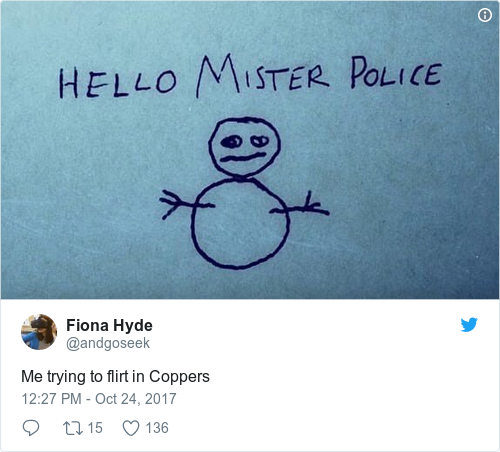Open the snowman drawing image
Image resolution: width=500 pixels, height=452 pixels.
point(250,150)
